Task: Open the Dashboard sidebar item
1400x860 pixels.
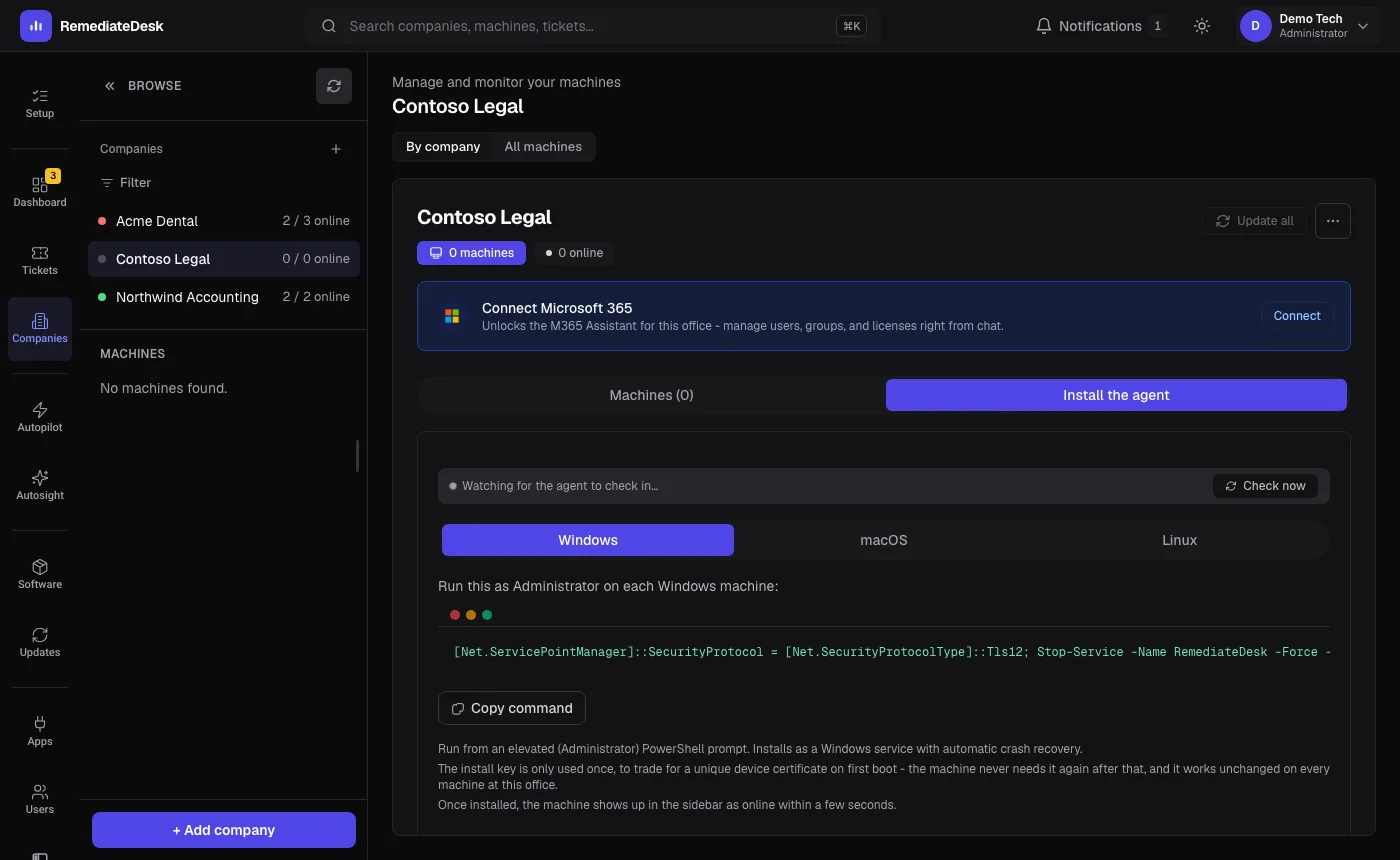Action: [x=40, y=192]
